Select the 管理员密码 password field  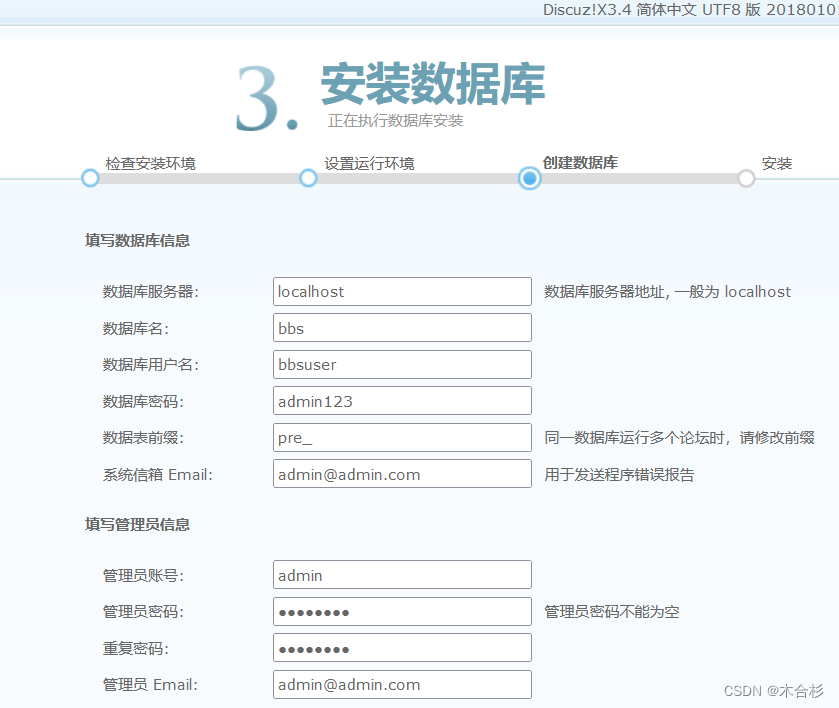(x=402, y=611)
